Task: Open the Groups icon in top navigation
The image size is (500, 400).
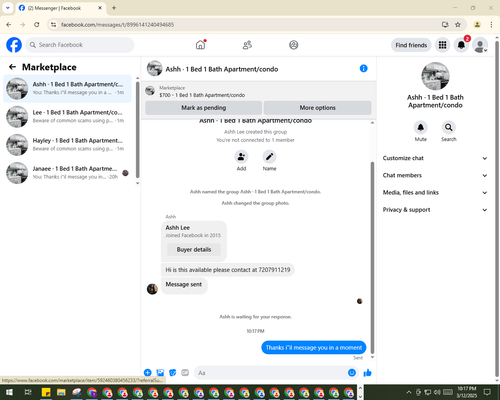Action: [294, 45]
